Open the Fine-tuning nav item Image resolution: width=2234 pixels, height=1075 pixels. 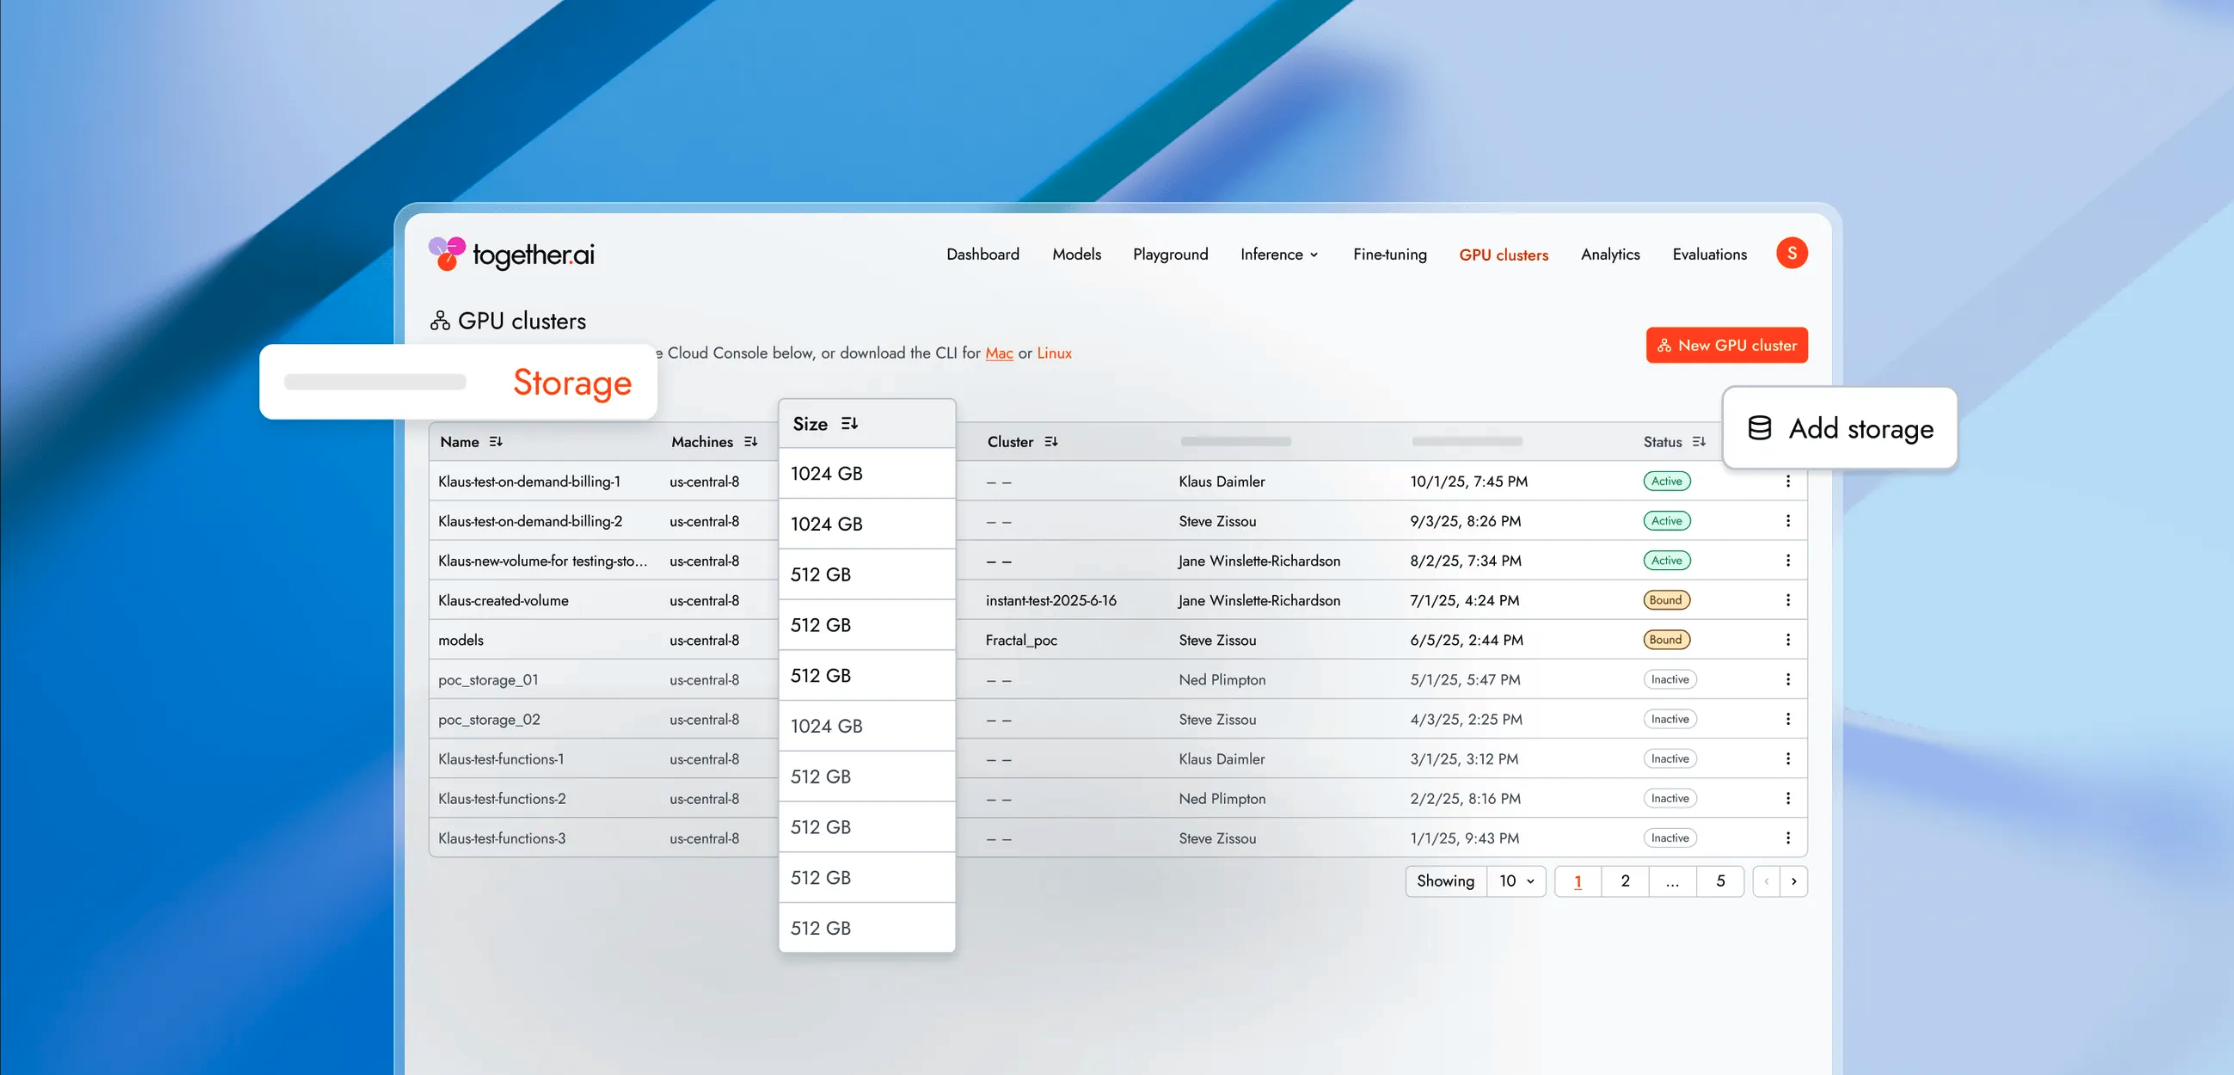(x=1389, y=255)
